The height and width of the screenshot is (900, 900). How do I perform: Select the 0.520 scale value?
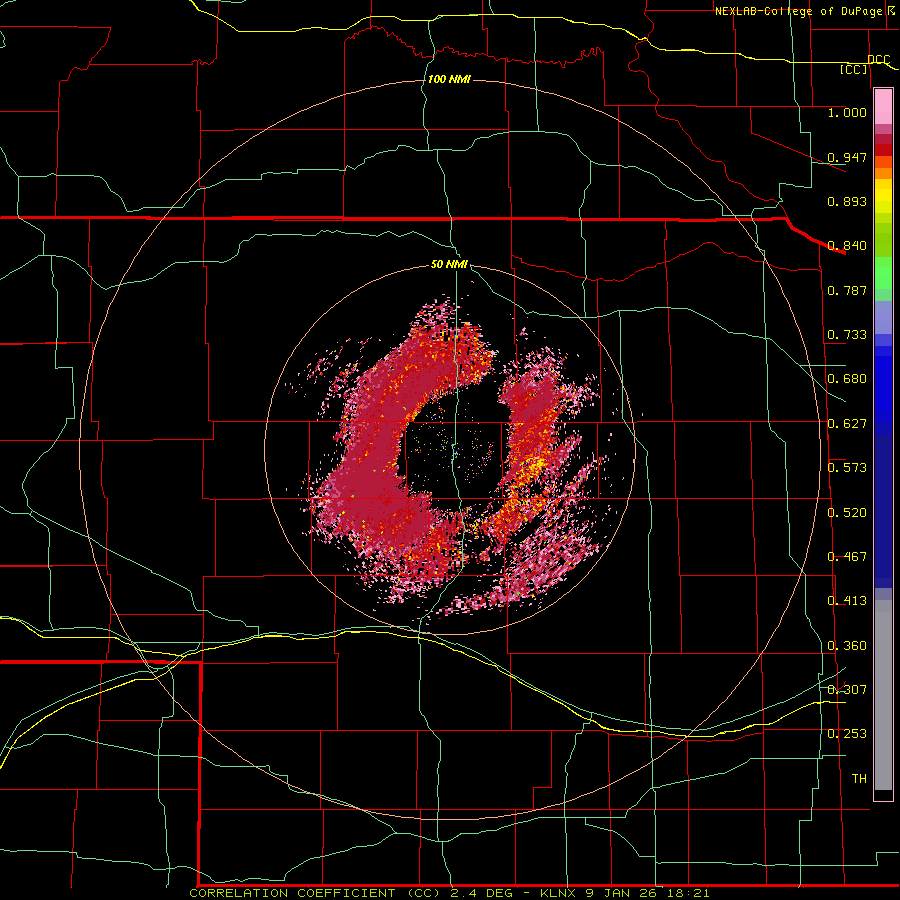tap(847, 513)
